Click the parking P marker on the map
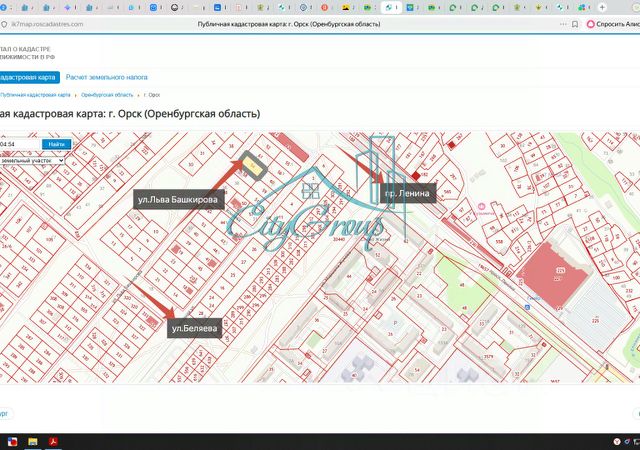Viewport: 640px width, 450px height. tap(395, 323)
